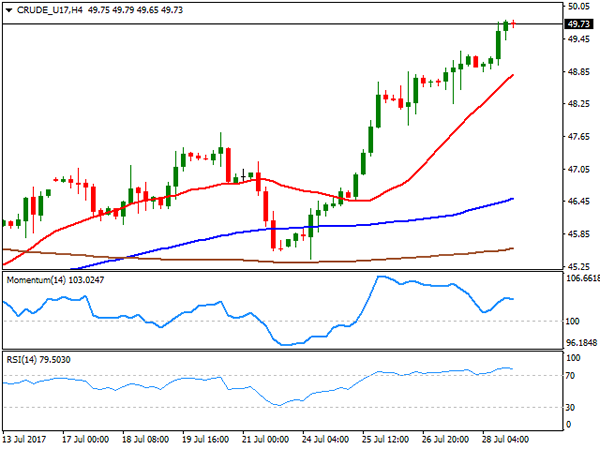
Task: Click the 25 Jul 12:00 time label
Action: (385, 439)
